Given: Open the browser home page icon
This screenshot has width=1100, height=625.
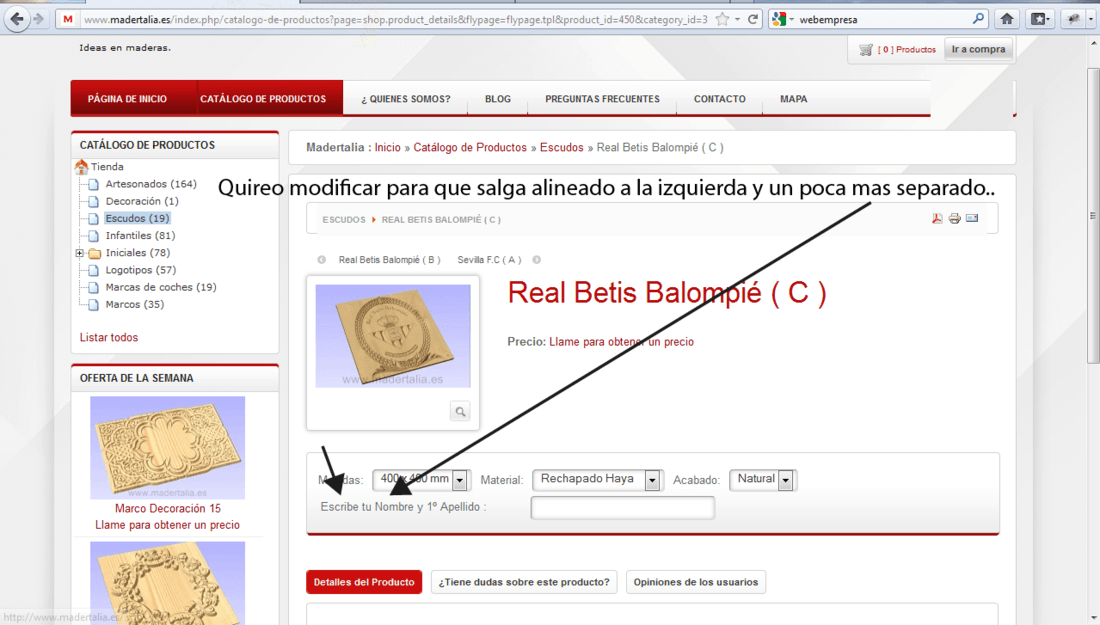Looking at the screenshot, I should [x=1007, y=19].
